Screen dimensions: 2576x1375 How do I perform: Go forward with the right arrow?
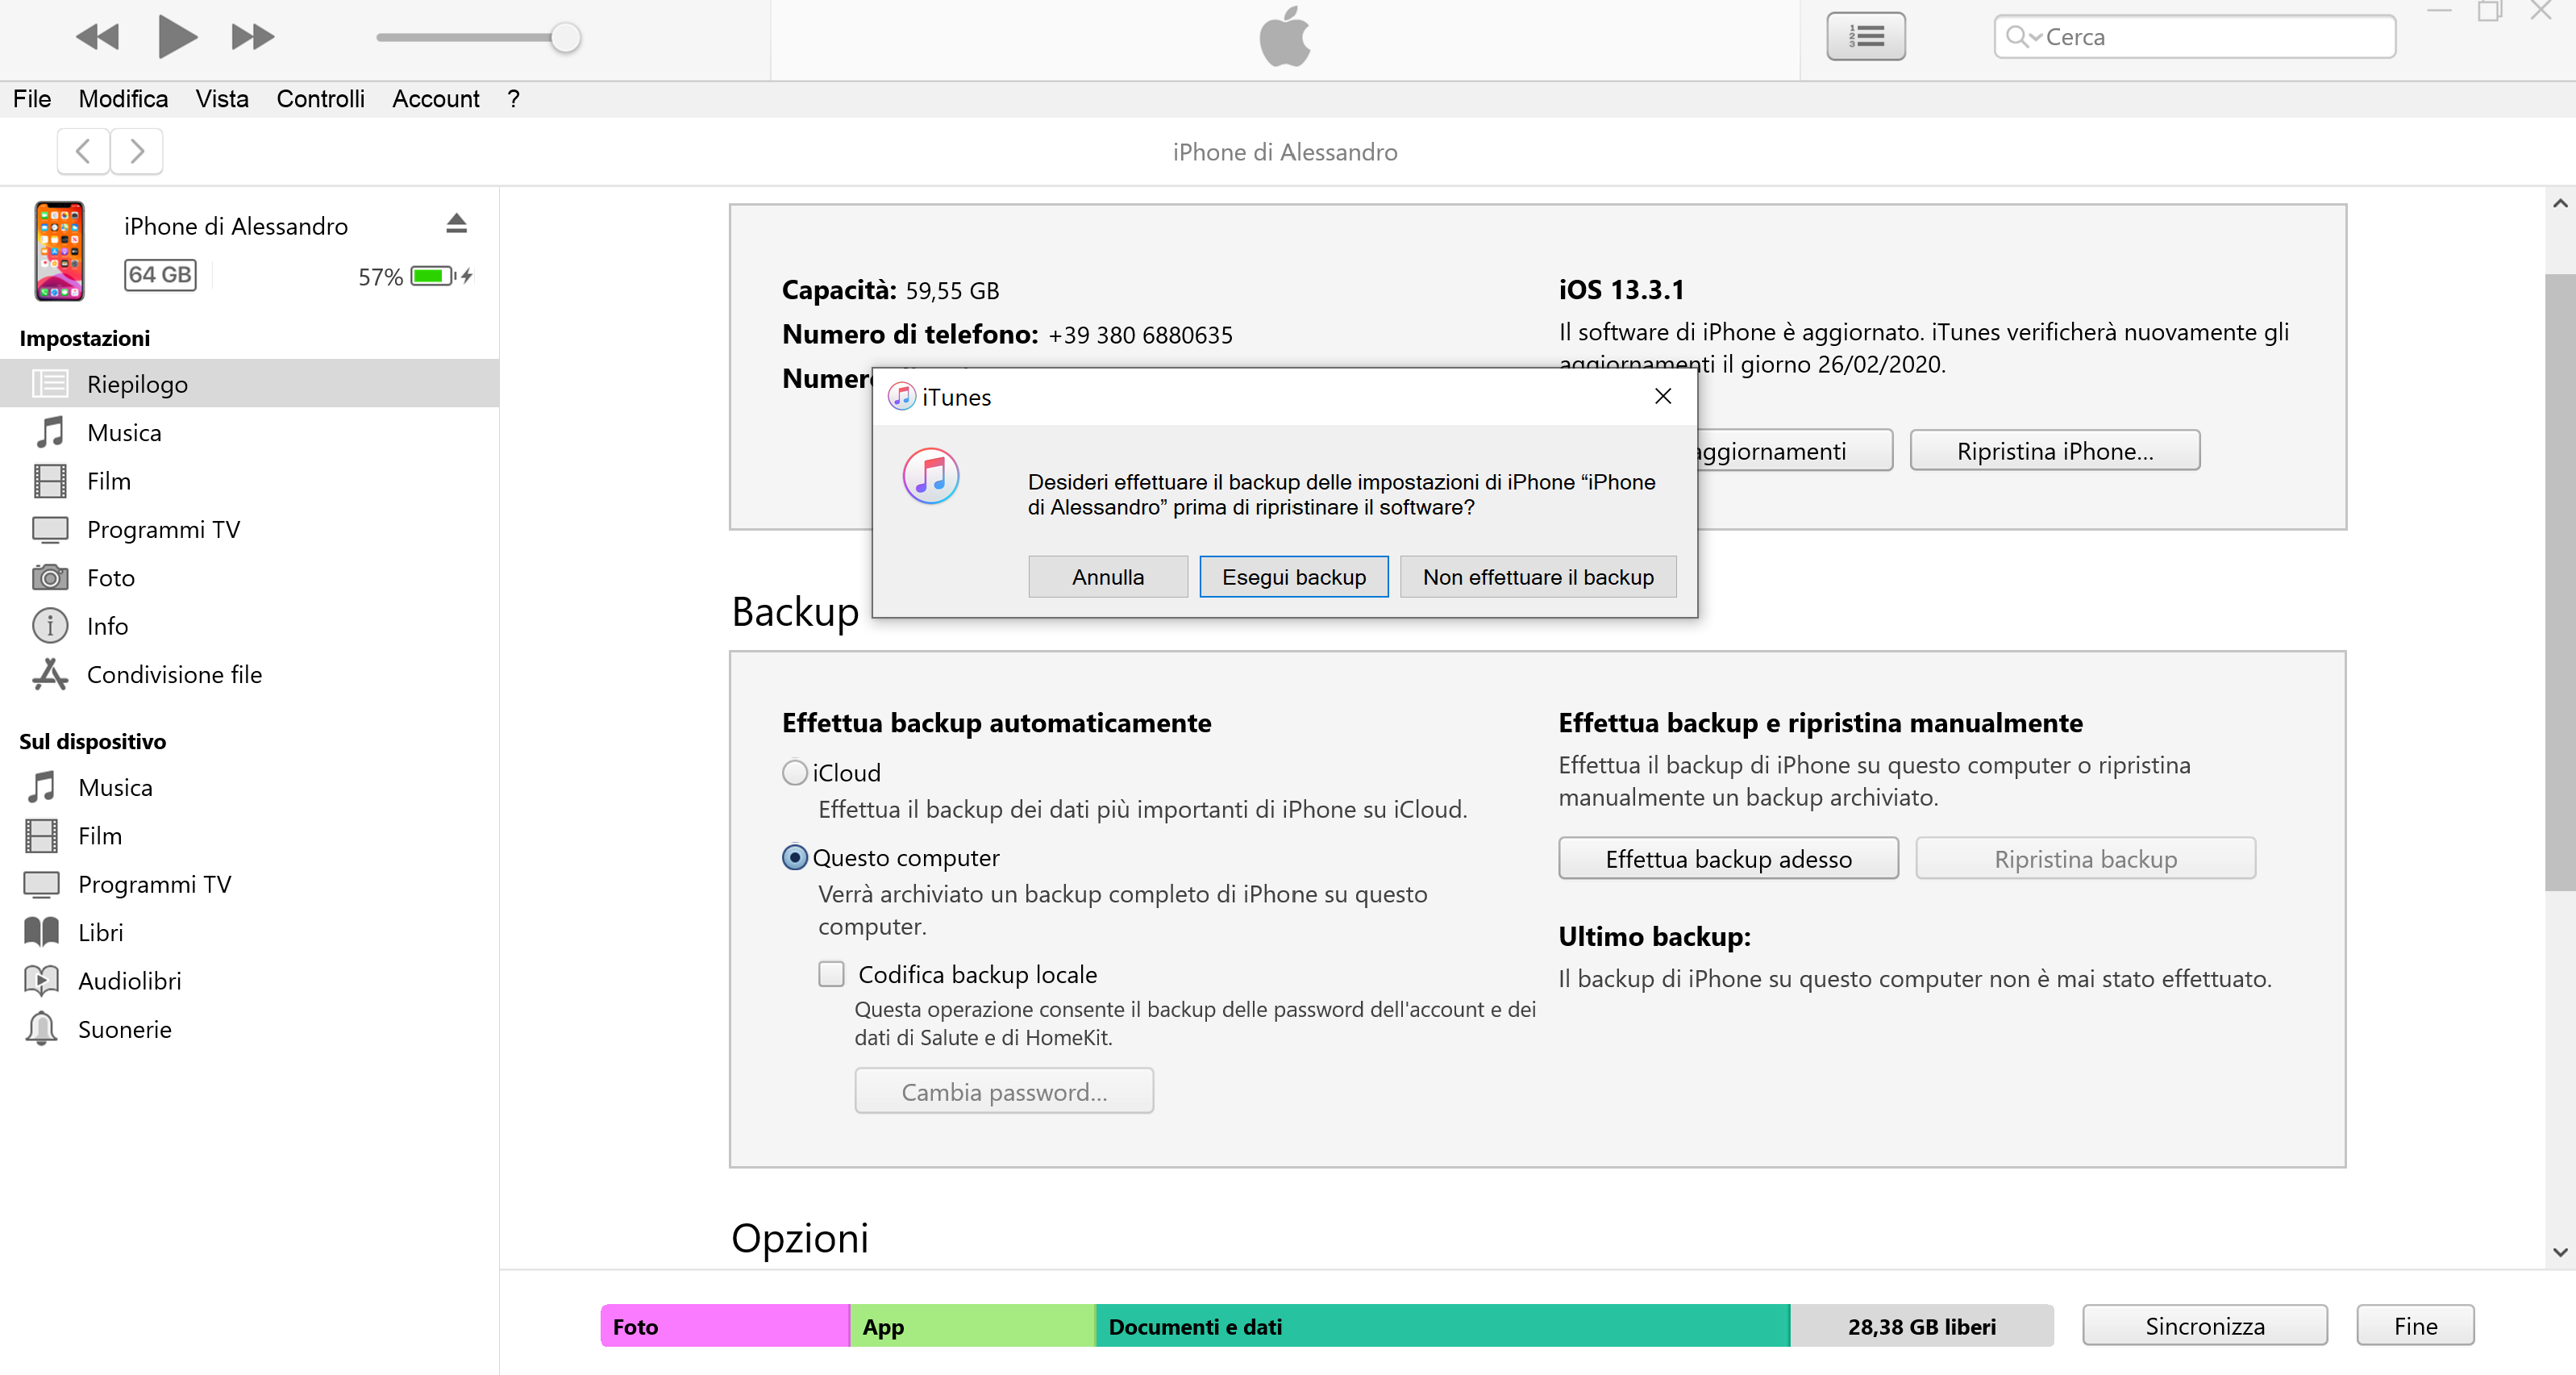[137, 152]
